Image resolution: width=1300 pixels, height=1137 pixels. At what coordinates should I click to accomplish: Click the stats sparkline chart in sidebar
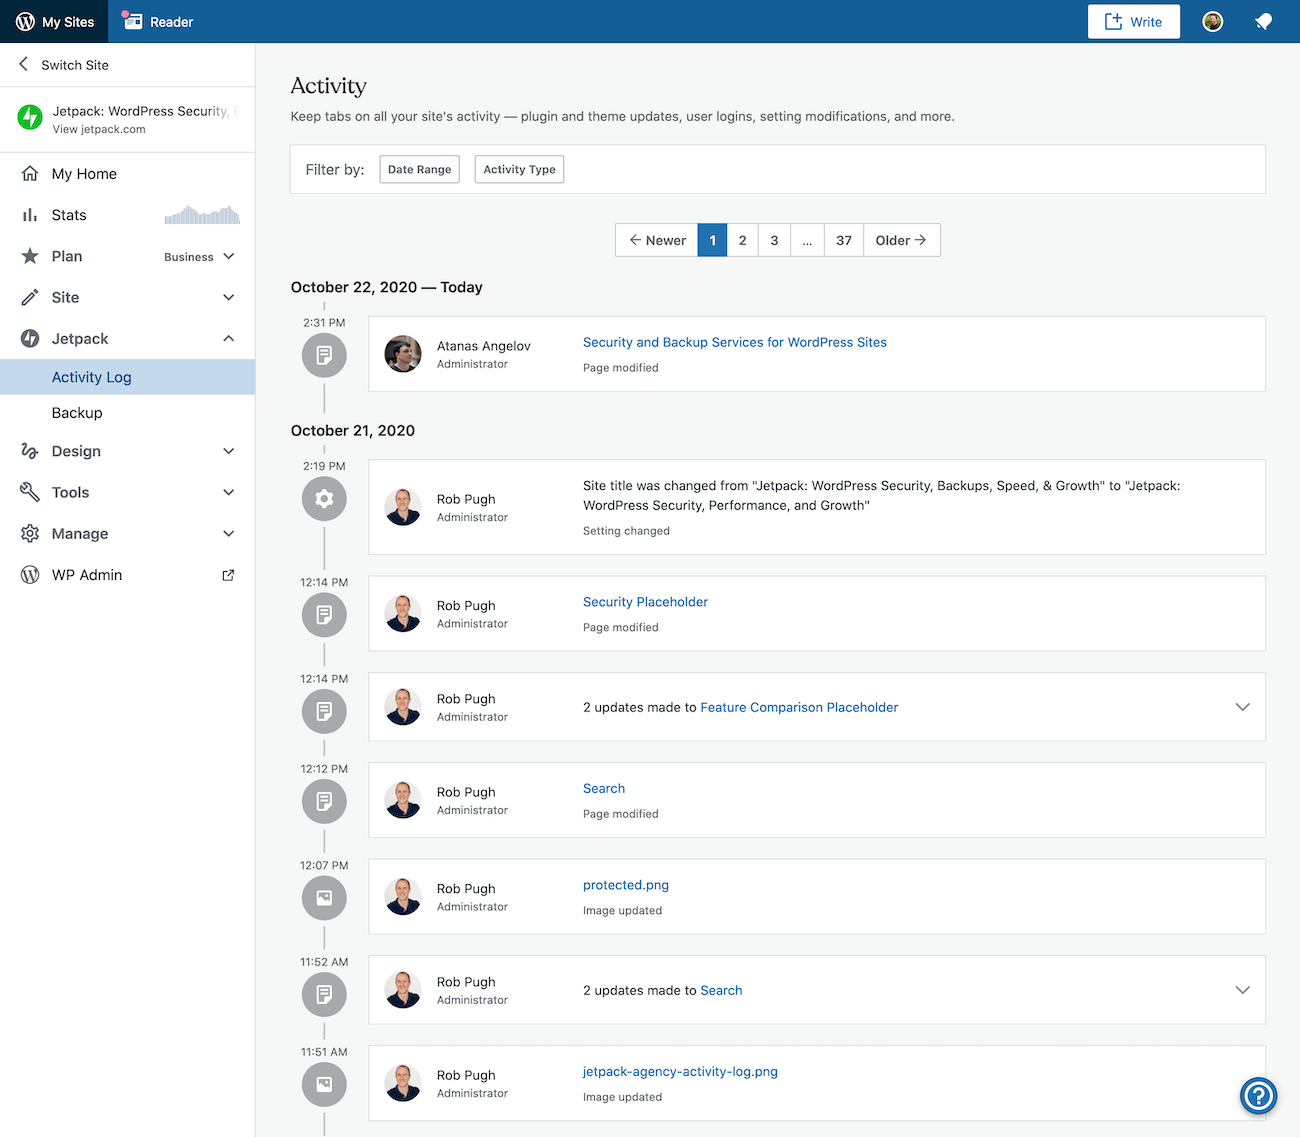[x=202, y=214]
